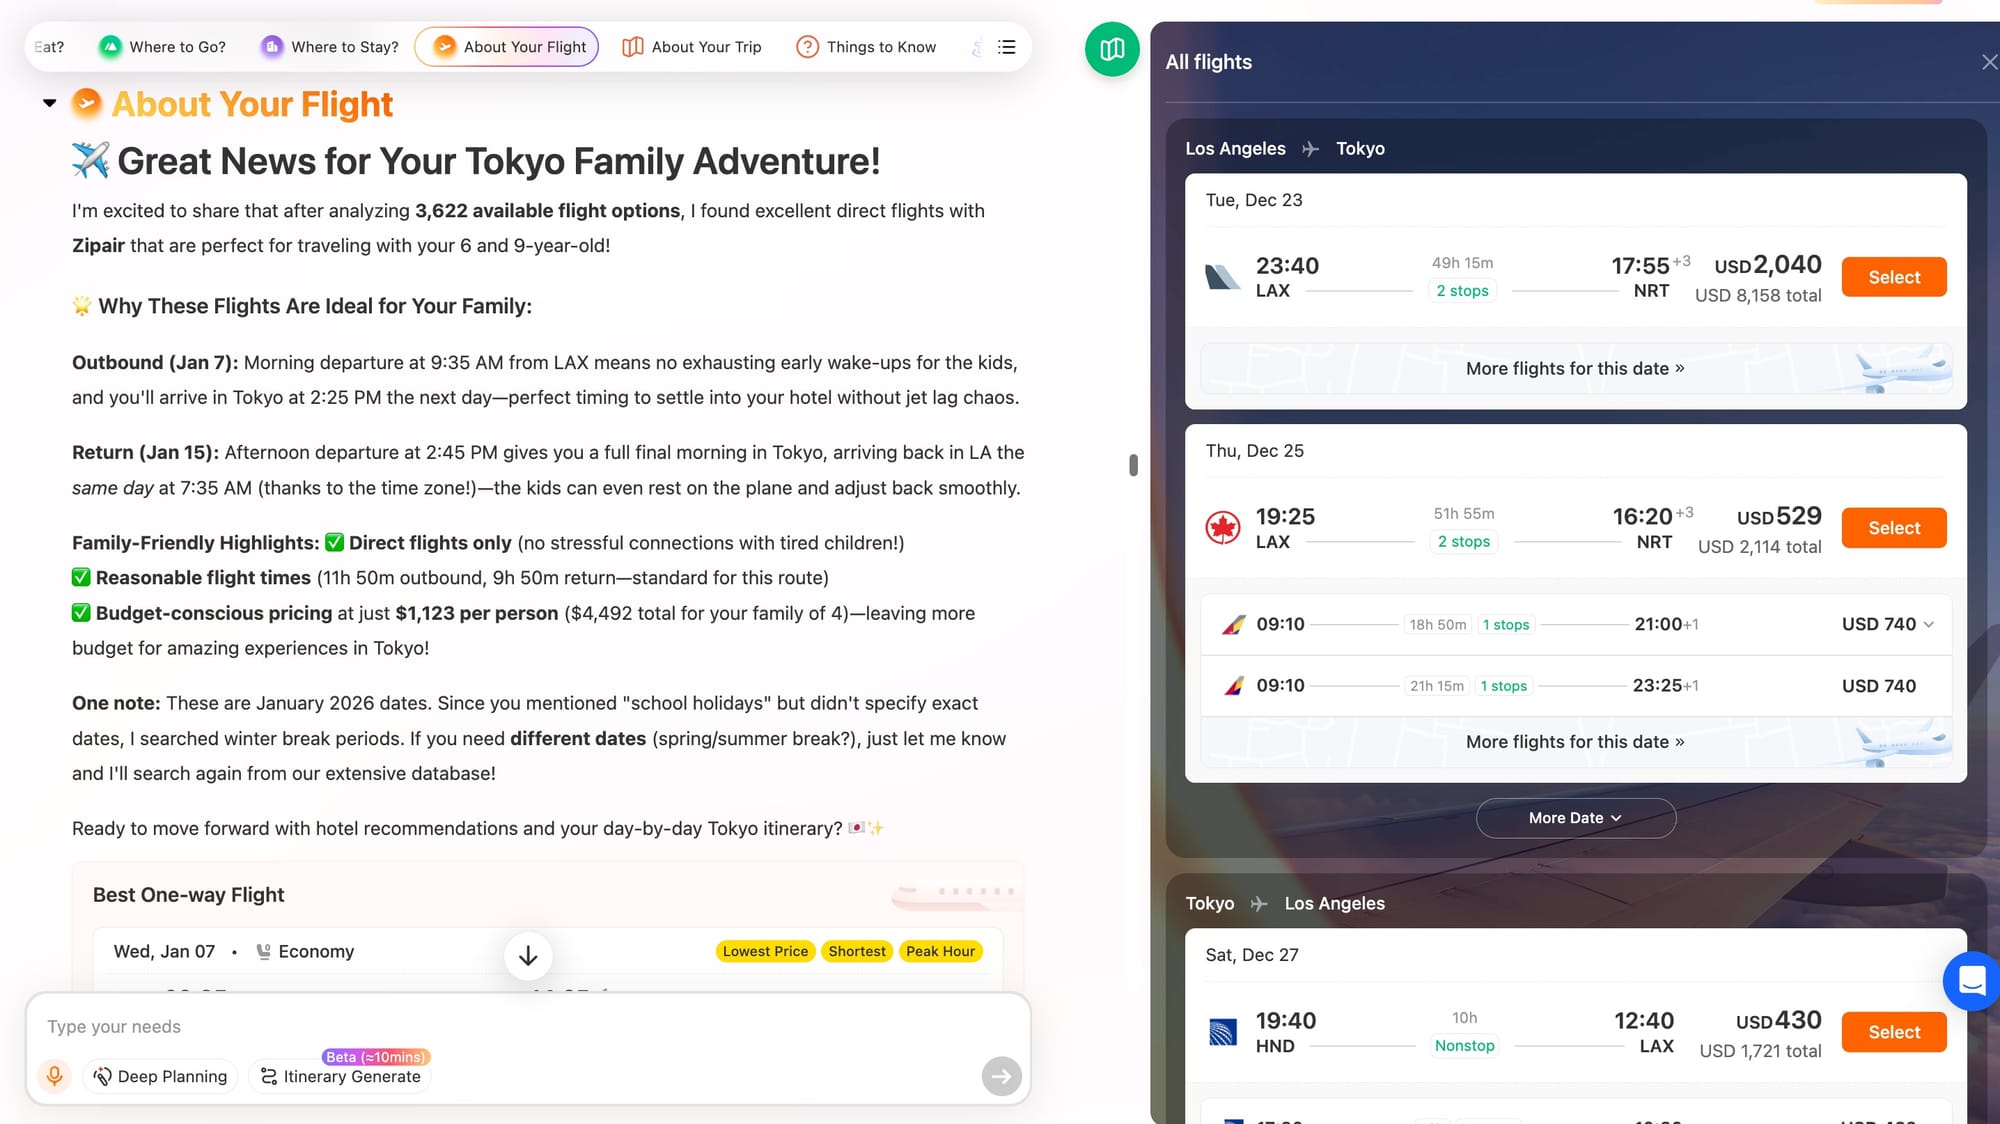
Task: Select the USD 529 Air Canada flight
Action: tap(1893, 527)
